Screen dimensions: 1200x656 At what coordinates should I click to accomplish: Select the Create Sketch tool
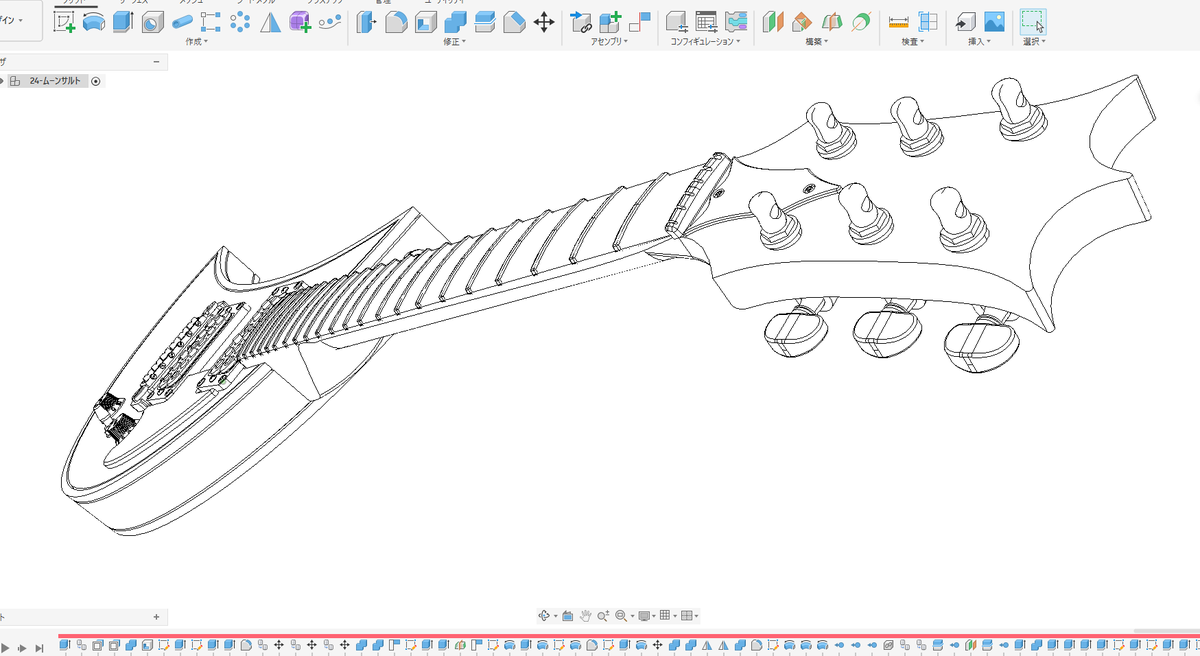[x=64, y=21]
